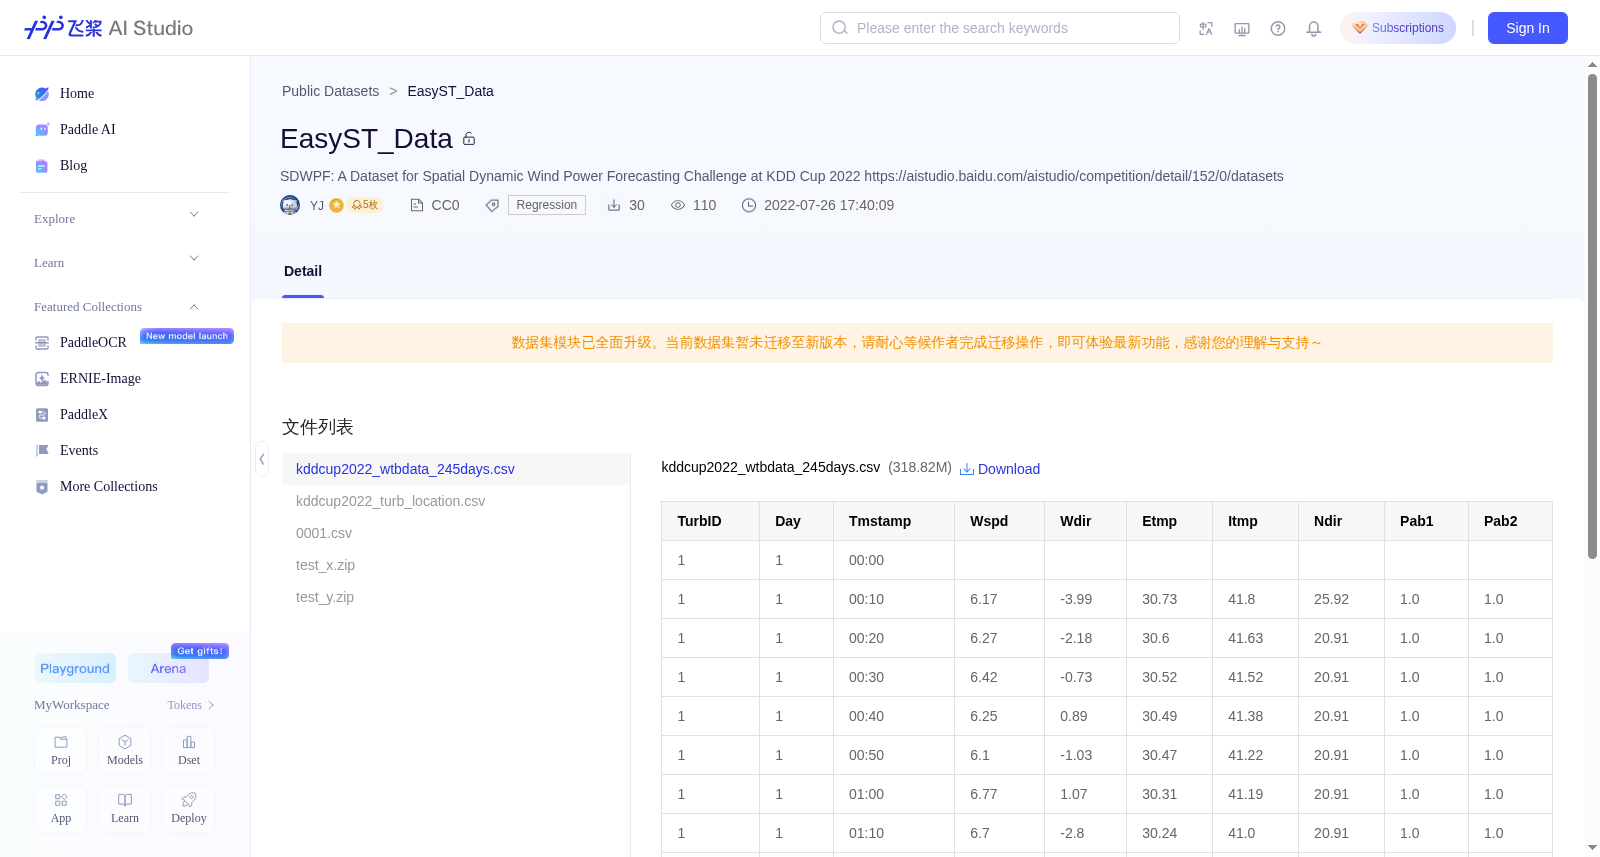Viewport: 1600px width, 857px height.
Task: Click the unlock icon next to EasyST_Data title
Action: [469, 139]
